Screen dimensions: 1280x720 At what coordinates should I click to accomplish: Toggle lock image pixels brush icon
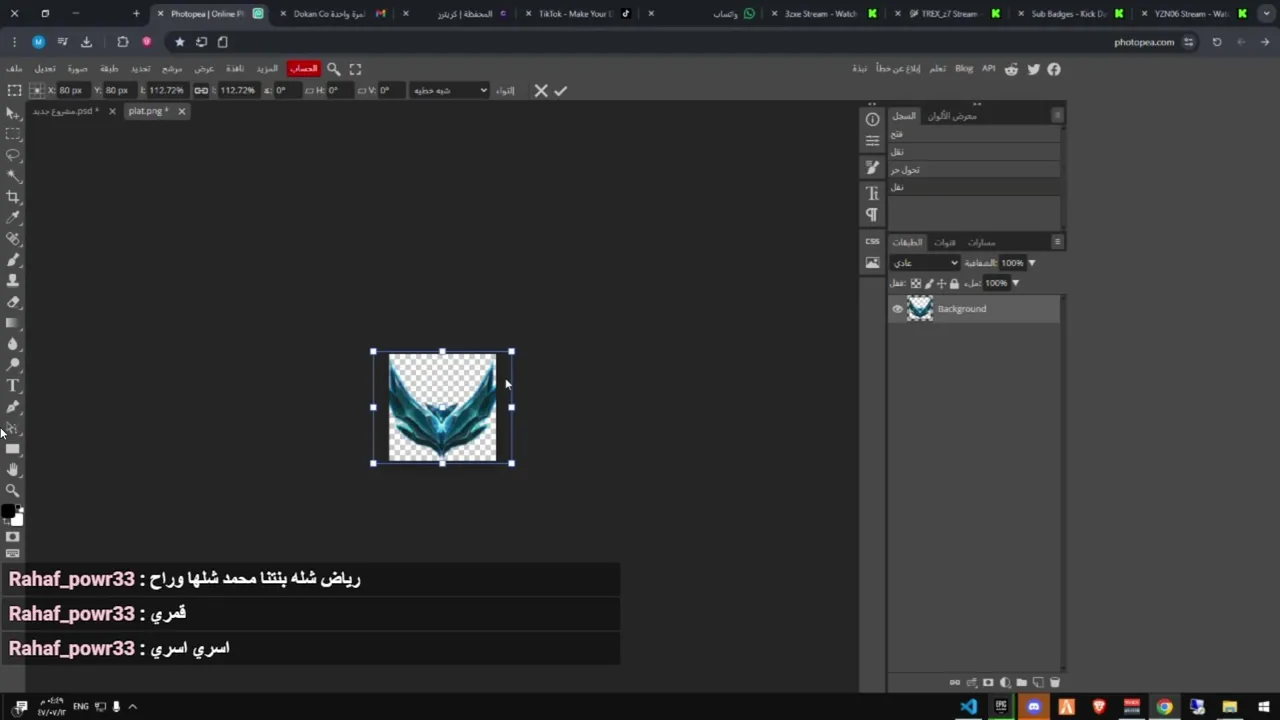coord(928,283)
